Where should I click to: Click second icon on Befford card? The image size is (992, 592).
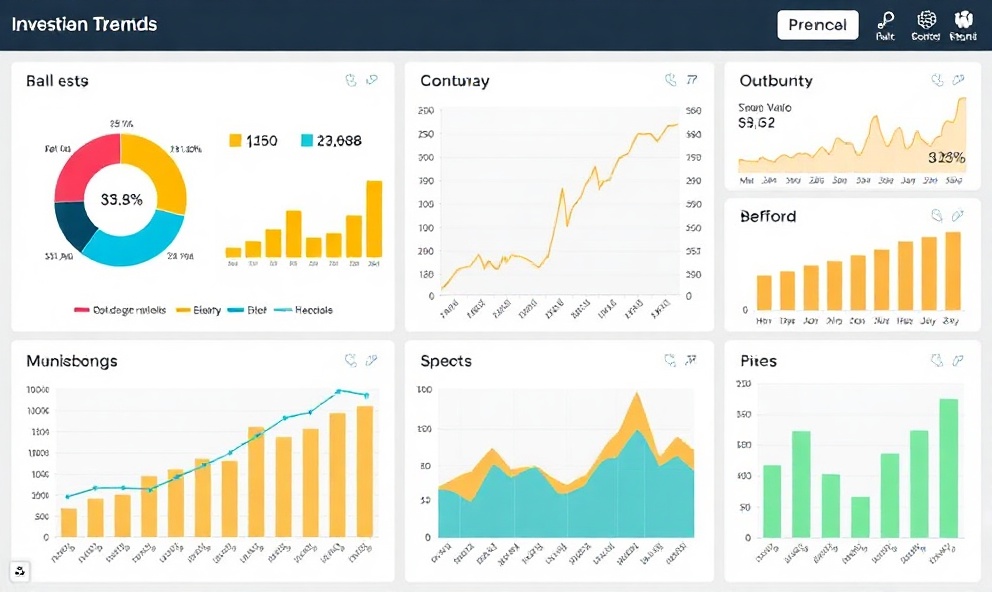(958, 216)
